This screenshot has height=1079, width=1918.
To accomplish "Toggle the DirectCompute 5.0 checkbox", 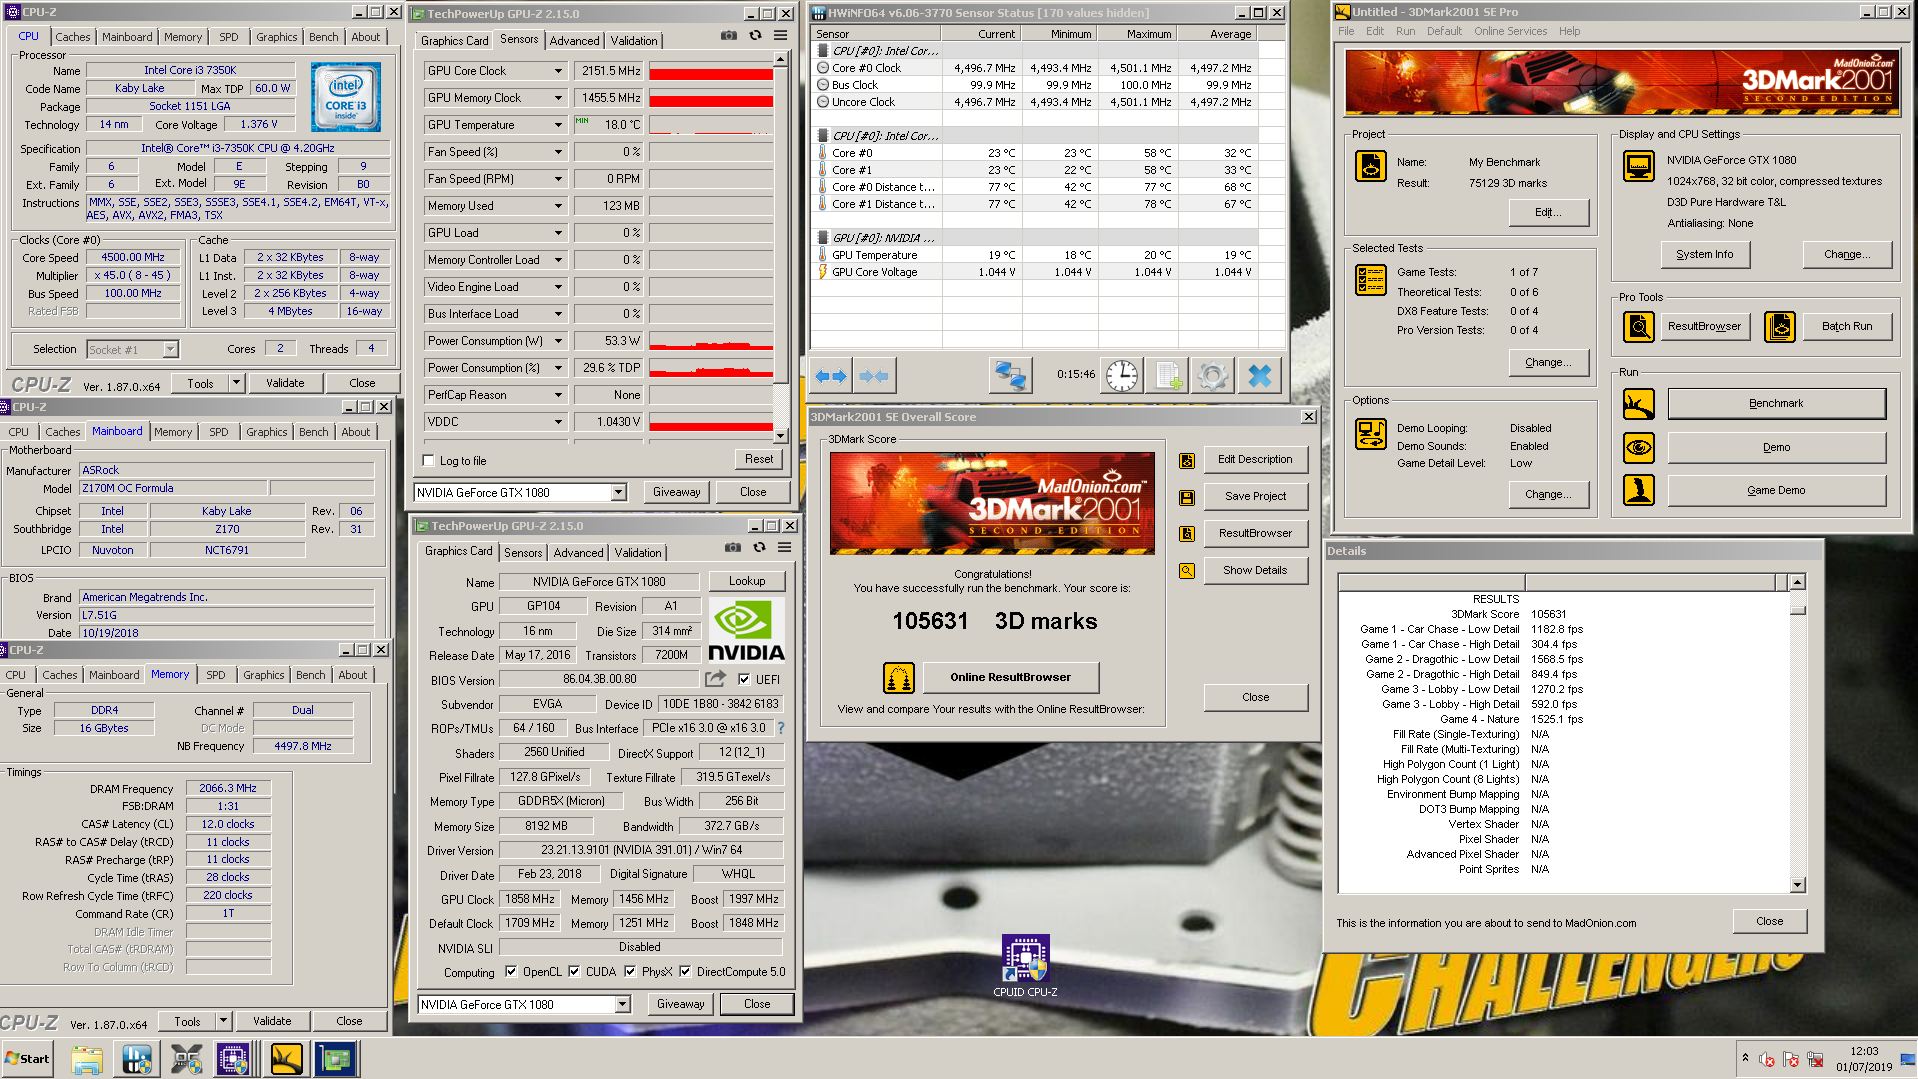I will [685, 971].
